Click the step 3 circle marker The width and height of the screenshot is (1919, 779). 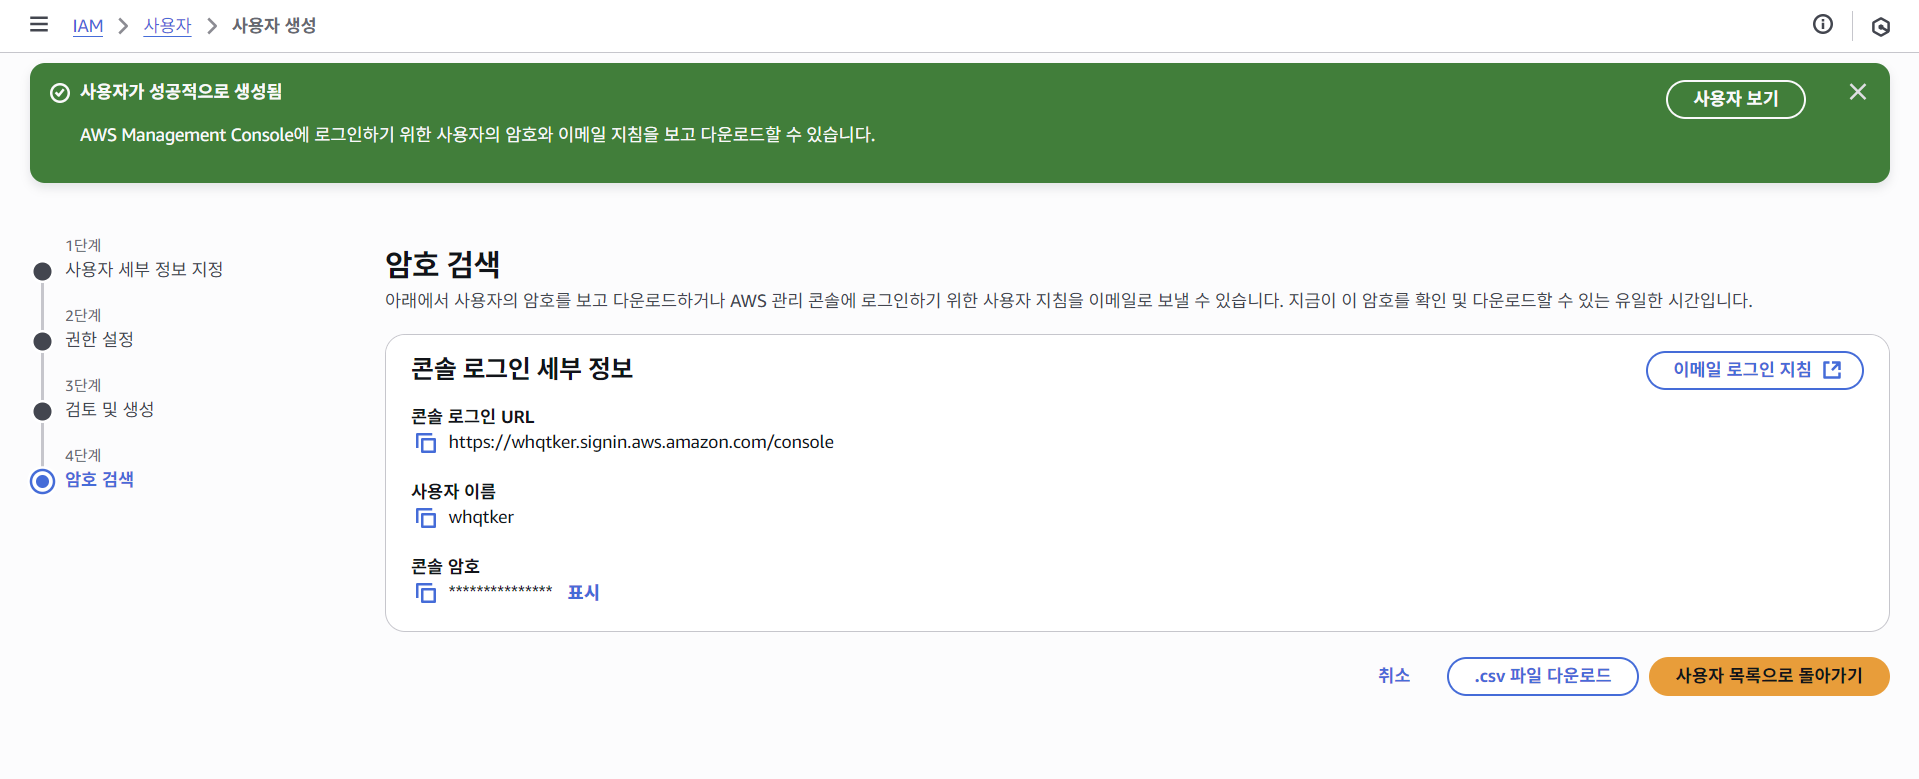(42, 411)
